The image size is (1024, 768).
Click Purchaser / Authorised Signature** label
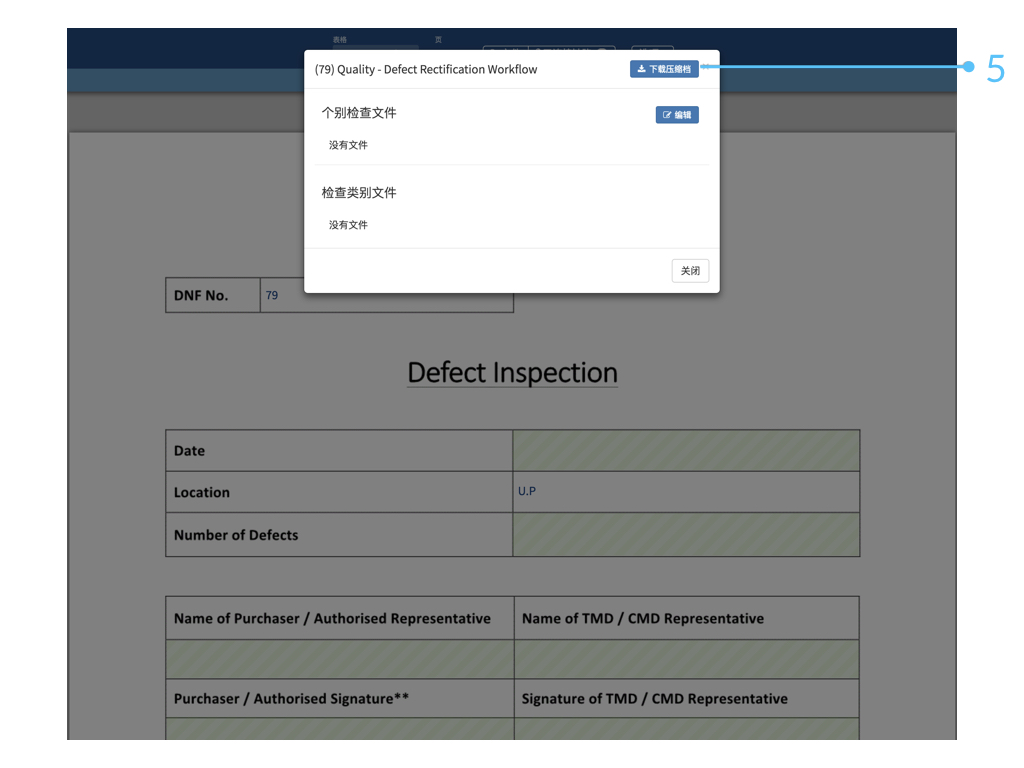[x=291, y=699]
